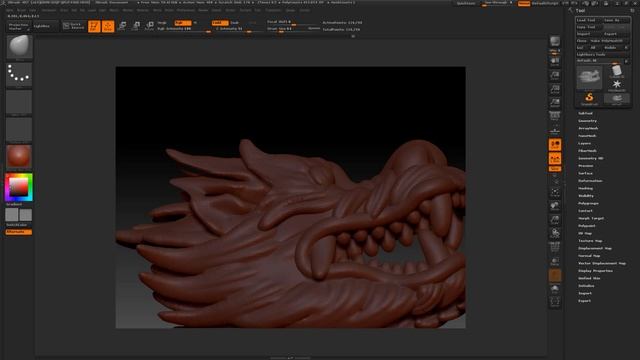Image resolution: width=640 pixels, height=360 pixels.
Task: Click the Scale view icon on right shelf
Action: pos(555,220)
